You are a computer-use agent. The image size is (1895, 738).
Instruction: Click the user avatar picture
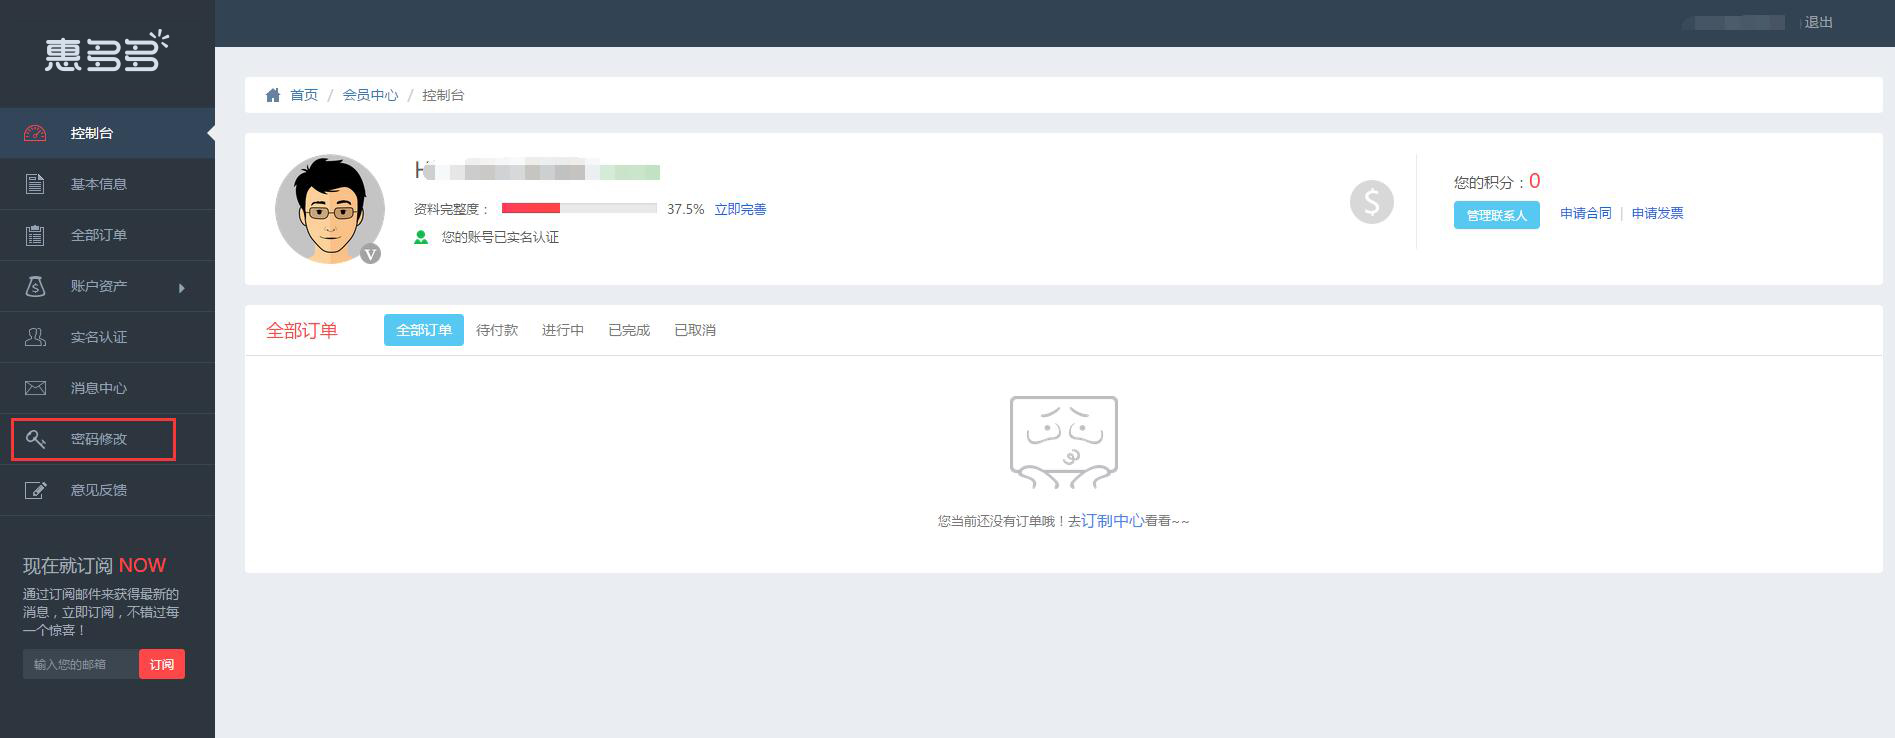coord(330,209)
